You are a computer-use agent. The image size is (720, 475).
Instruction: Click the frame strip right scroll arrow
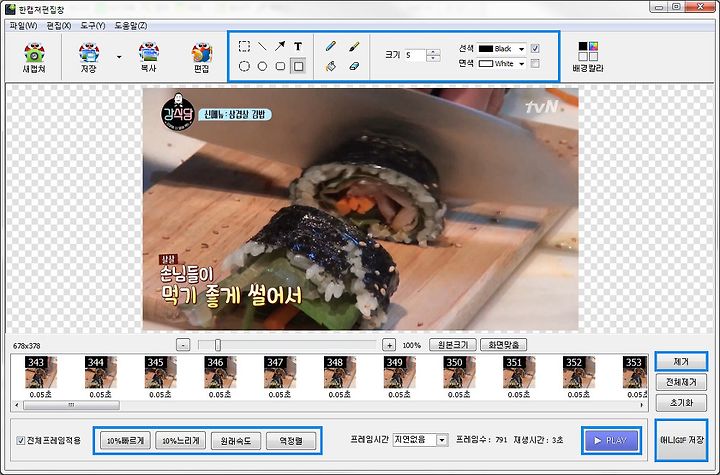(x=641, y=405)
